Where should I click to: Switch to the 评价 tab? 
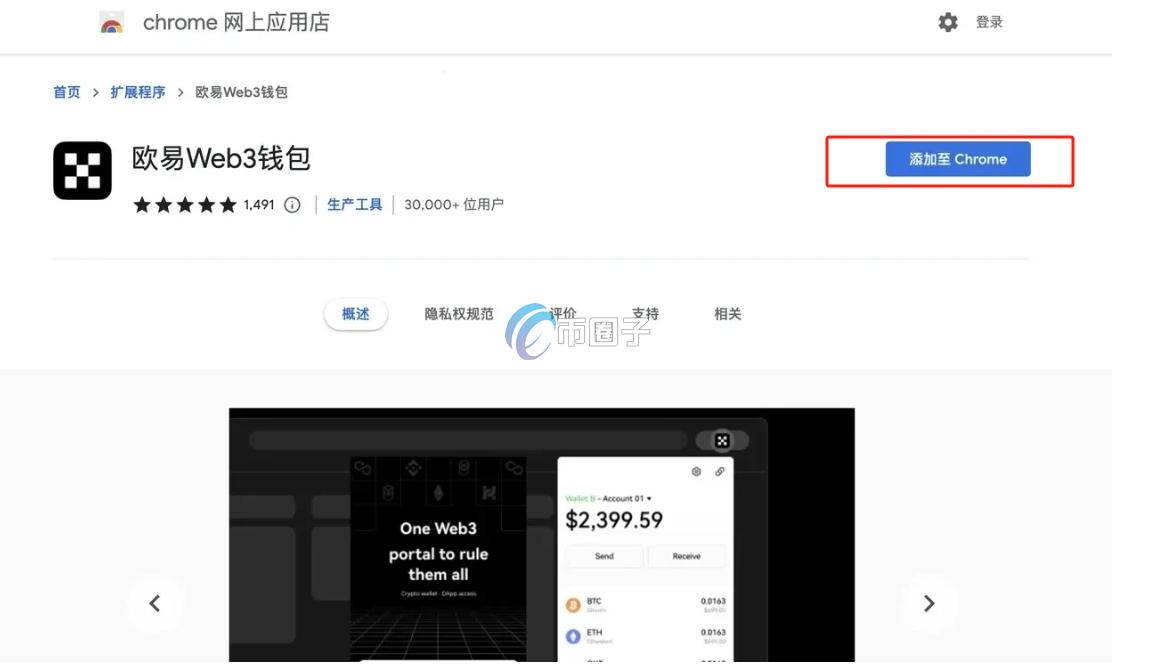[563, 313]
